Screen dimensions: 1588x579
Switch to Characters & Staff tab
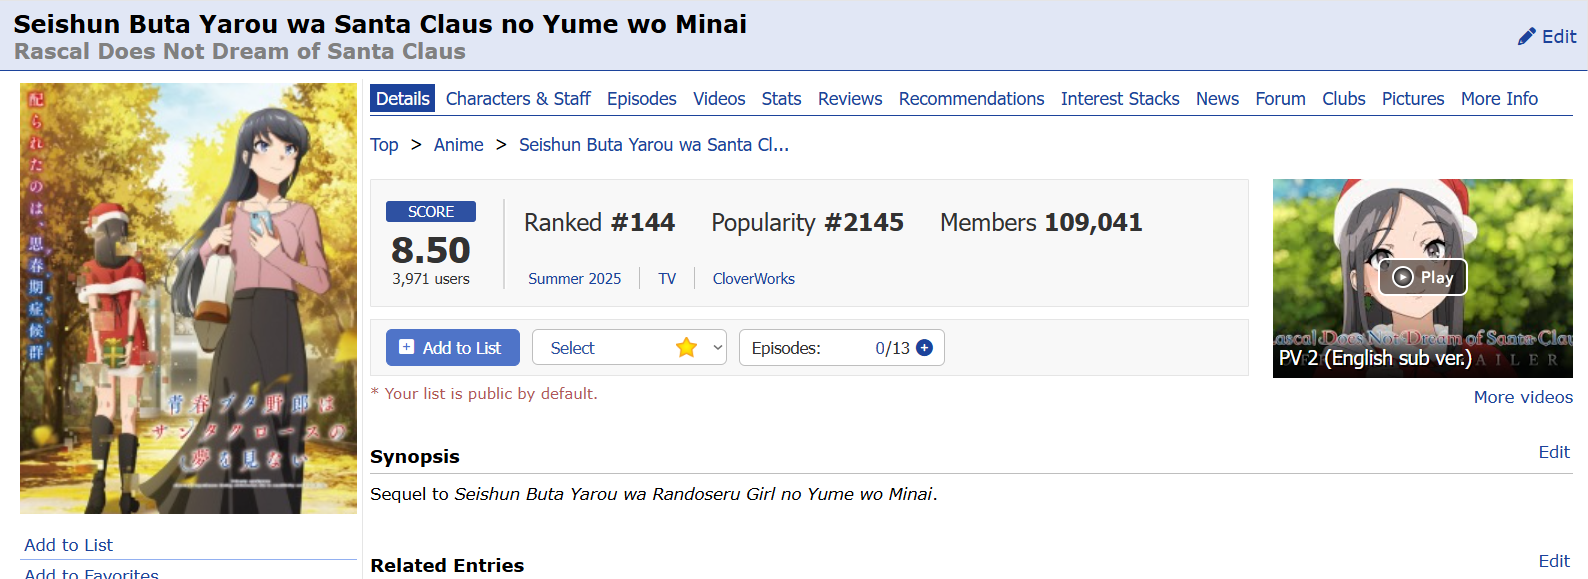[518, 99]
